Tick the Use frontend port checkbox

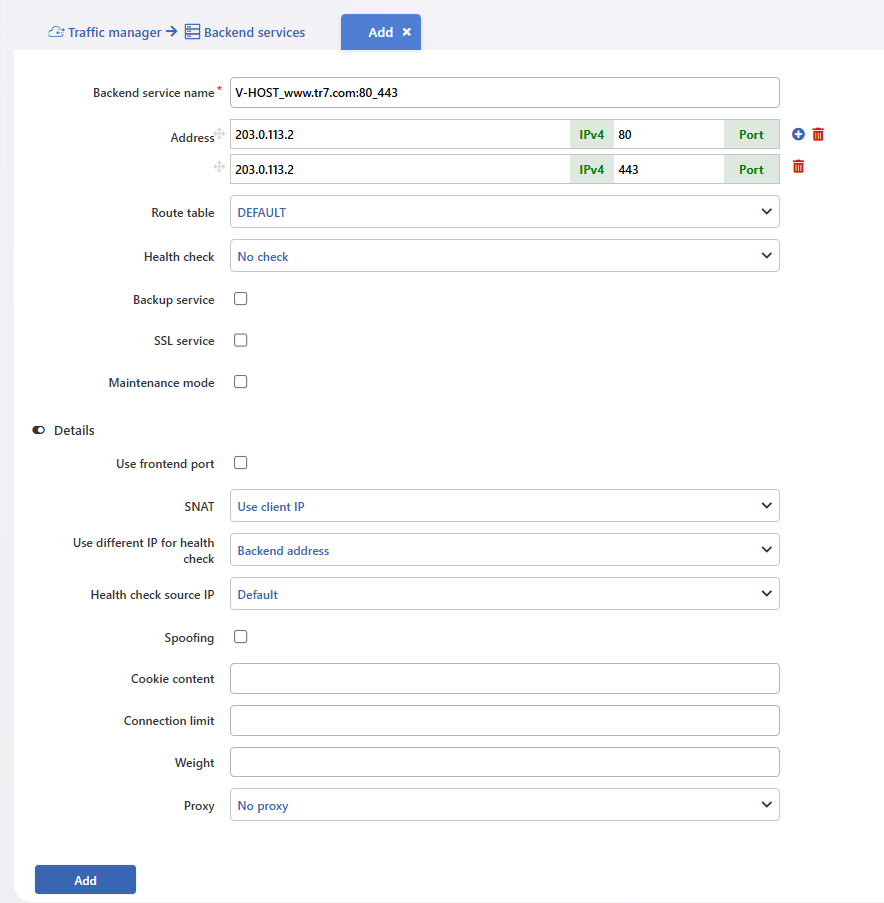click(241, 463)
